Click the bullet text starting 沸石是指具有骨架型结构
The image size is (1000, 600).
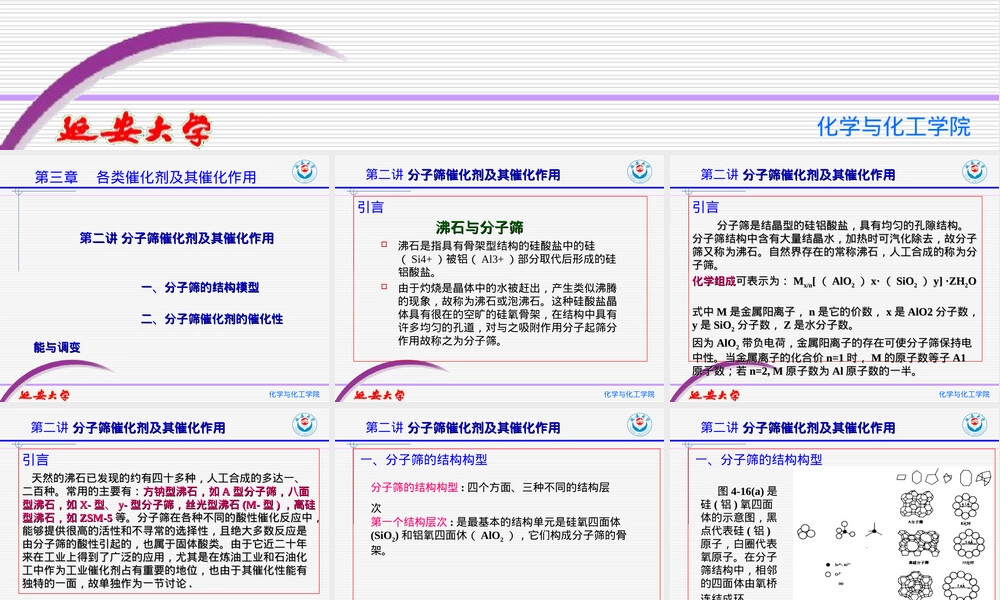pos(507,259)
